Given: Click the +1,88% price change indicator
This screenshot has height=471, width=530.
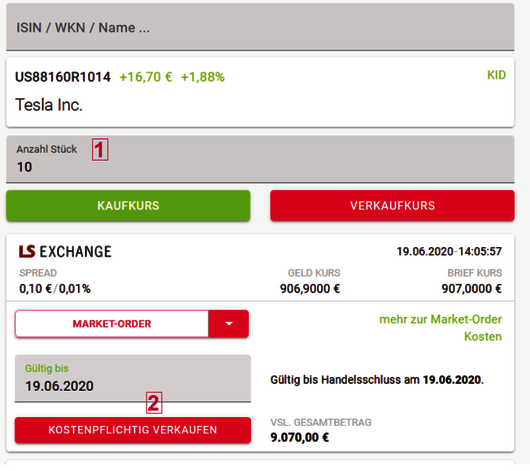Looking at the screenshot, I should [202, 77].
